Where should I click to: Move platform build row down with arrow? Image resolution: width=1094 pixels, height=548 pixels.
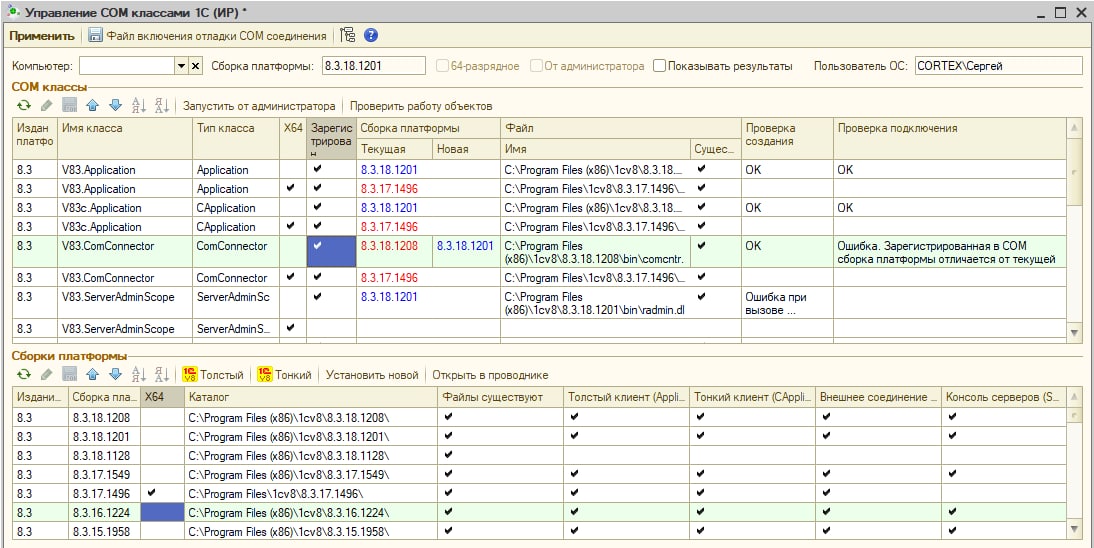pos(115,375)
